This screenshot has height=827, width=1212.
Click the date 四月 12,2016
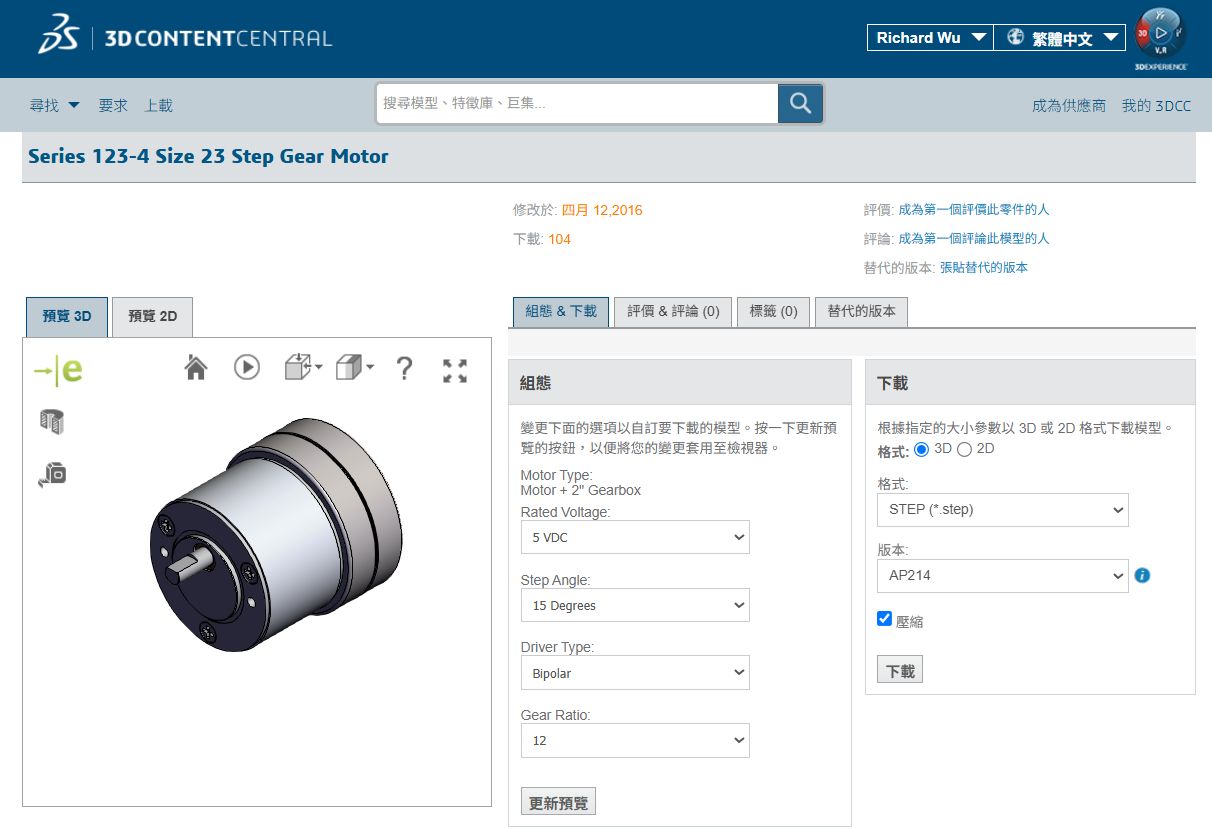click(602, 210)
